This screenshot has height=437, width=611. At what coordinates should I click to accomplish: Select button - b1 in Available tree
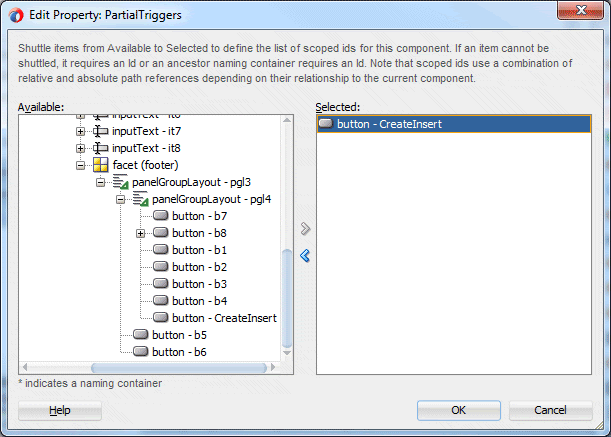(200, 250)
